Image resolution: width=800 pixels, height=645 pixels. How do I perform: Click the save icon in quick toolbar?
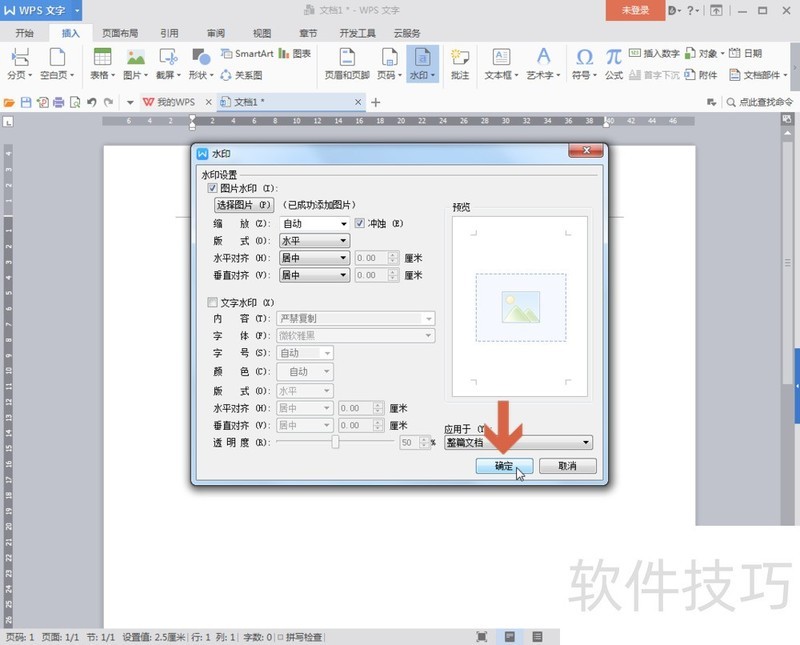click(x=26, y=103)
